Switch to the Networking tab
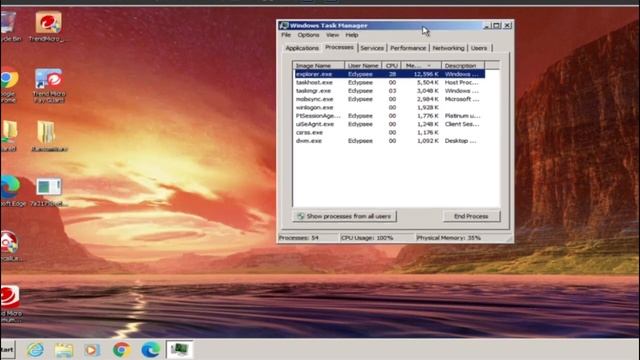This screenshot has width=640, height=360. (448, 48)
